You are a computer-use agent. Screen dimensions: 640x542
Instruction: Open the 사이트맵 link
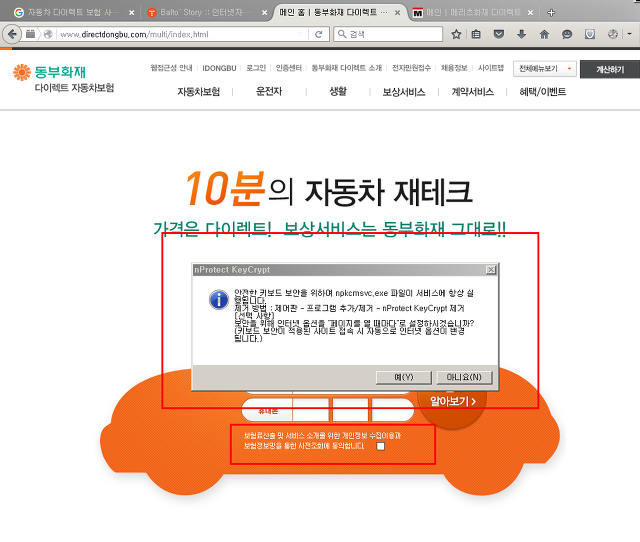point(491,68)
